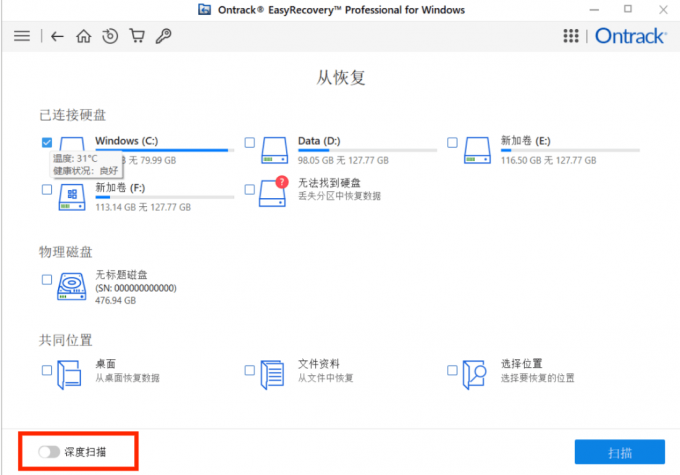Click 98.05 GB 无 127.77 GB text
Screen dimensions: 680x475
(343, 161)
